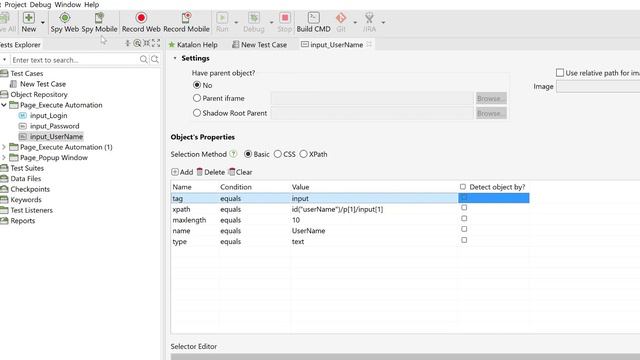Open the Help menu

[91, 4]
